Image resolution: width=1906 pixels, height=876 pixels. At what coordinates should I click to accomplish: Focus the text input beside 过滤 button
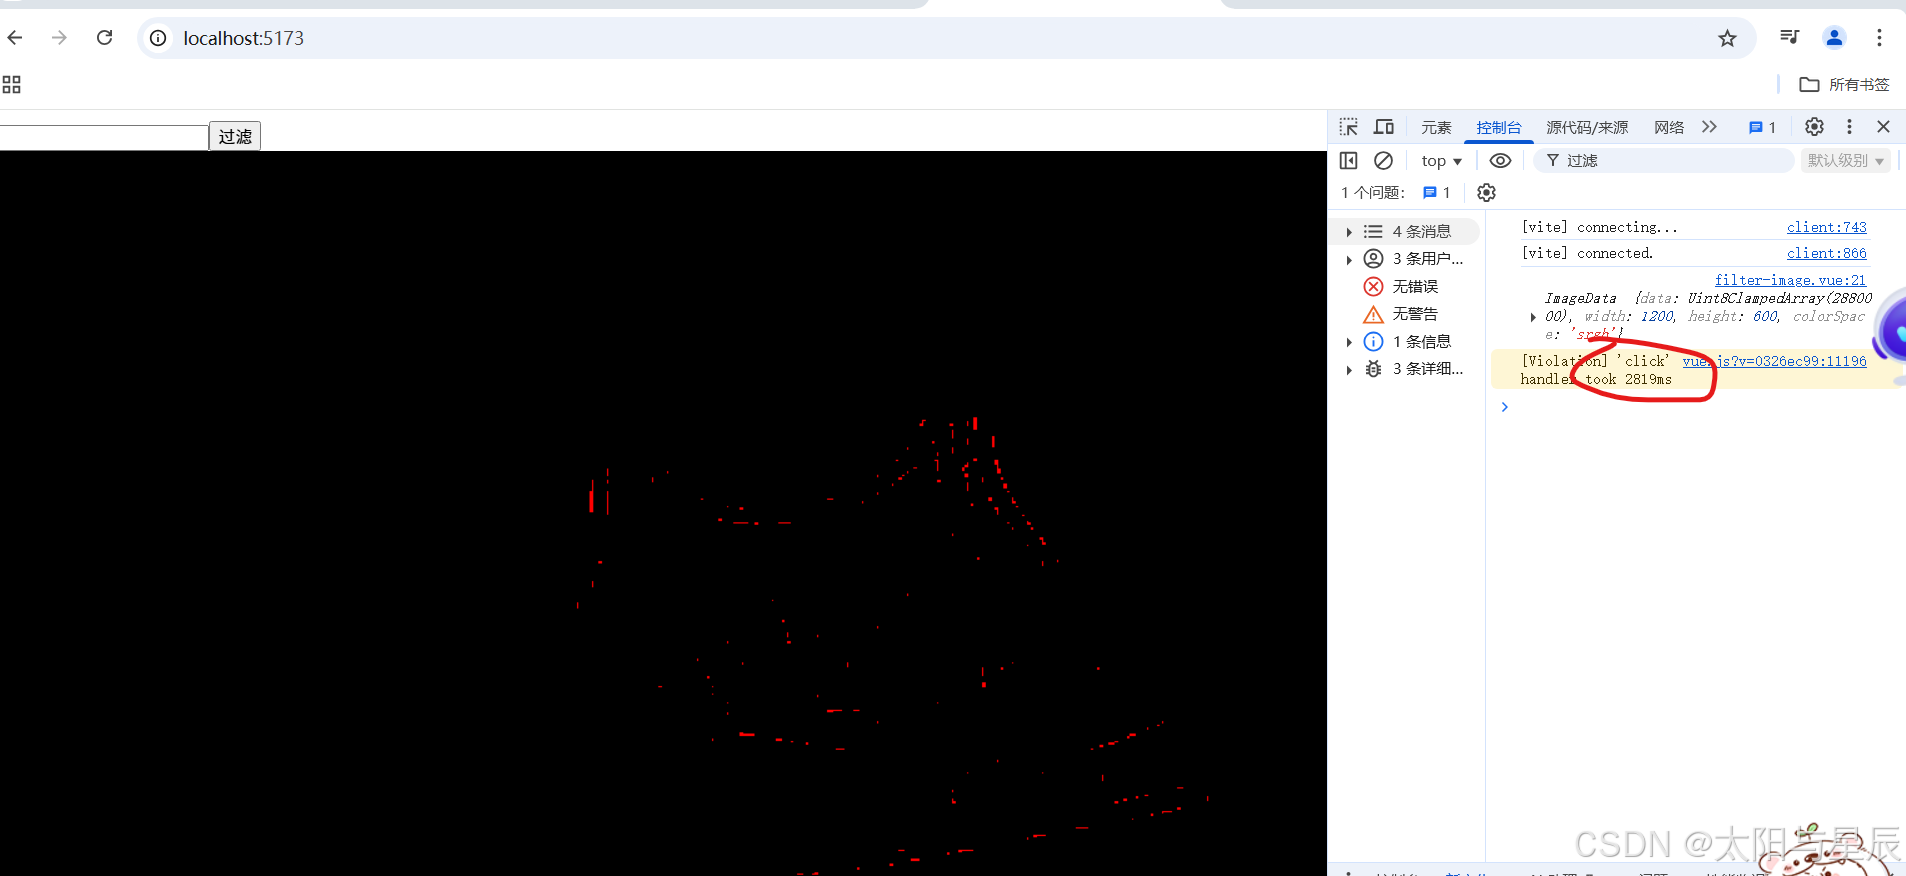pyautogui.click(x=104, y=137)
